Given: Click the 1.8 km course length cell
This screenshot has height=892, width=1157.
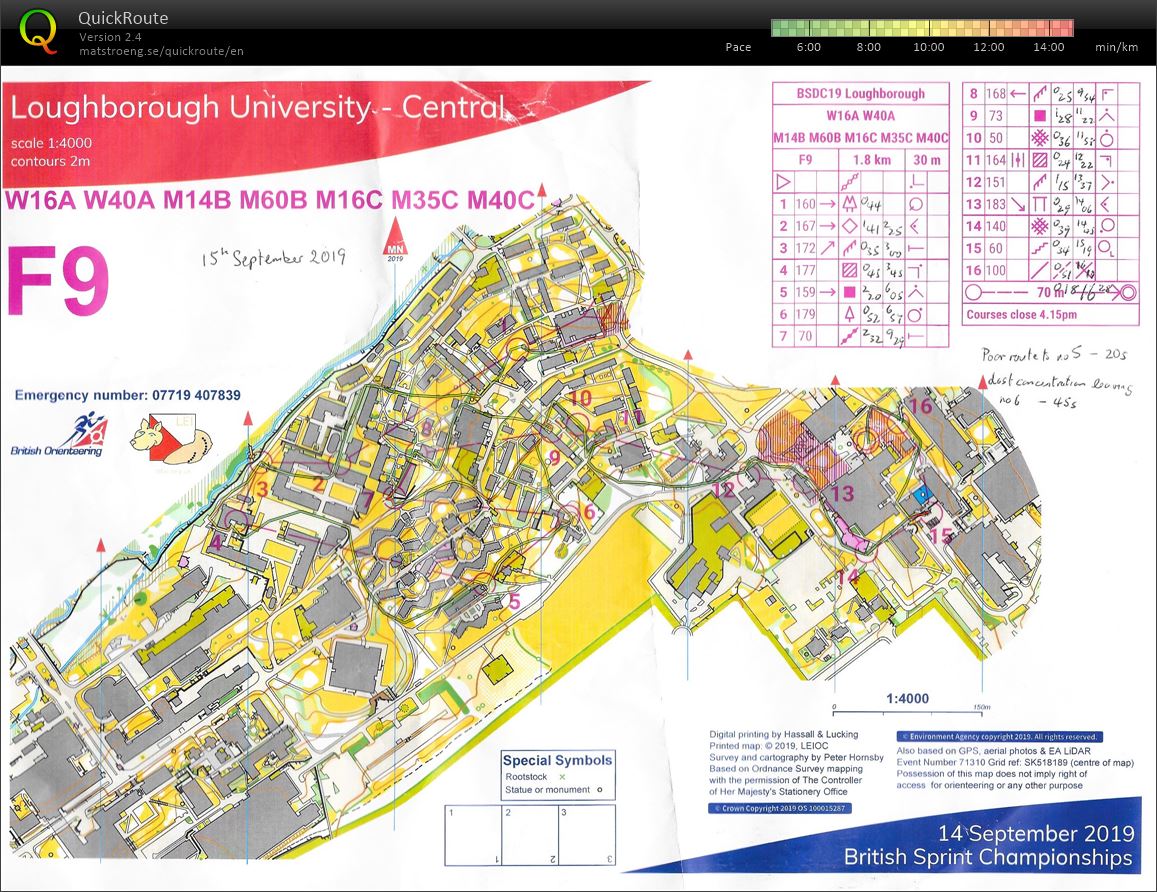Looking at the screenshot, I should (871, 159).
